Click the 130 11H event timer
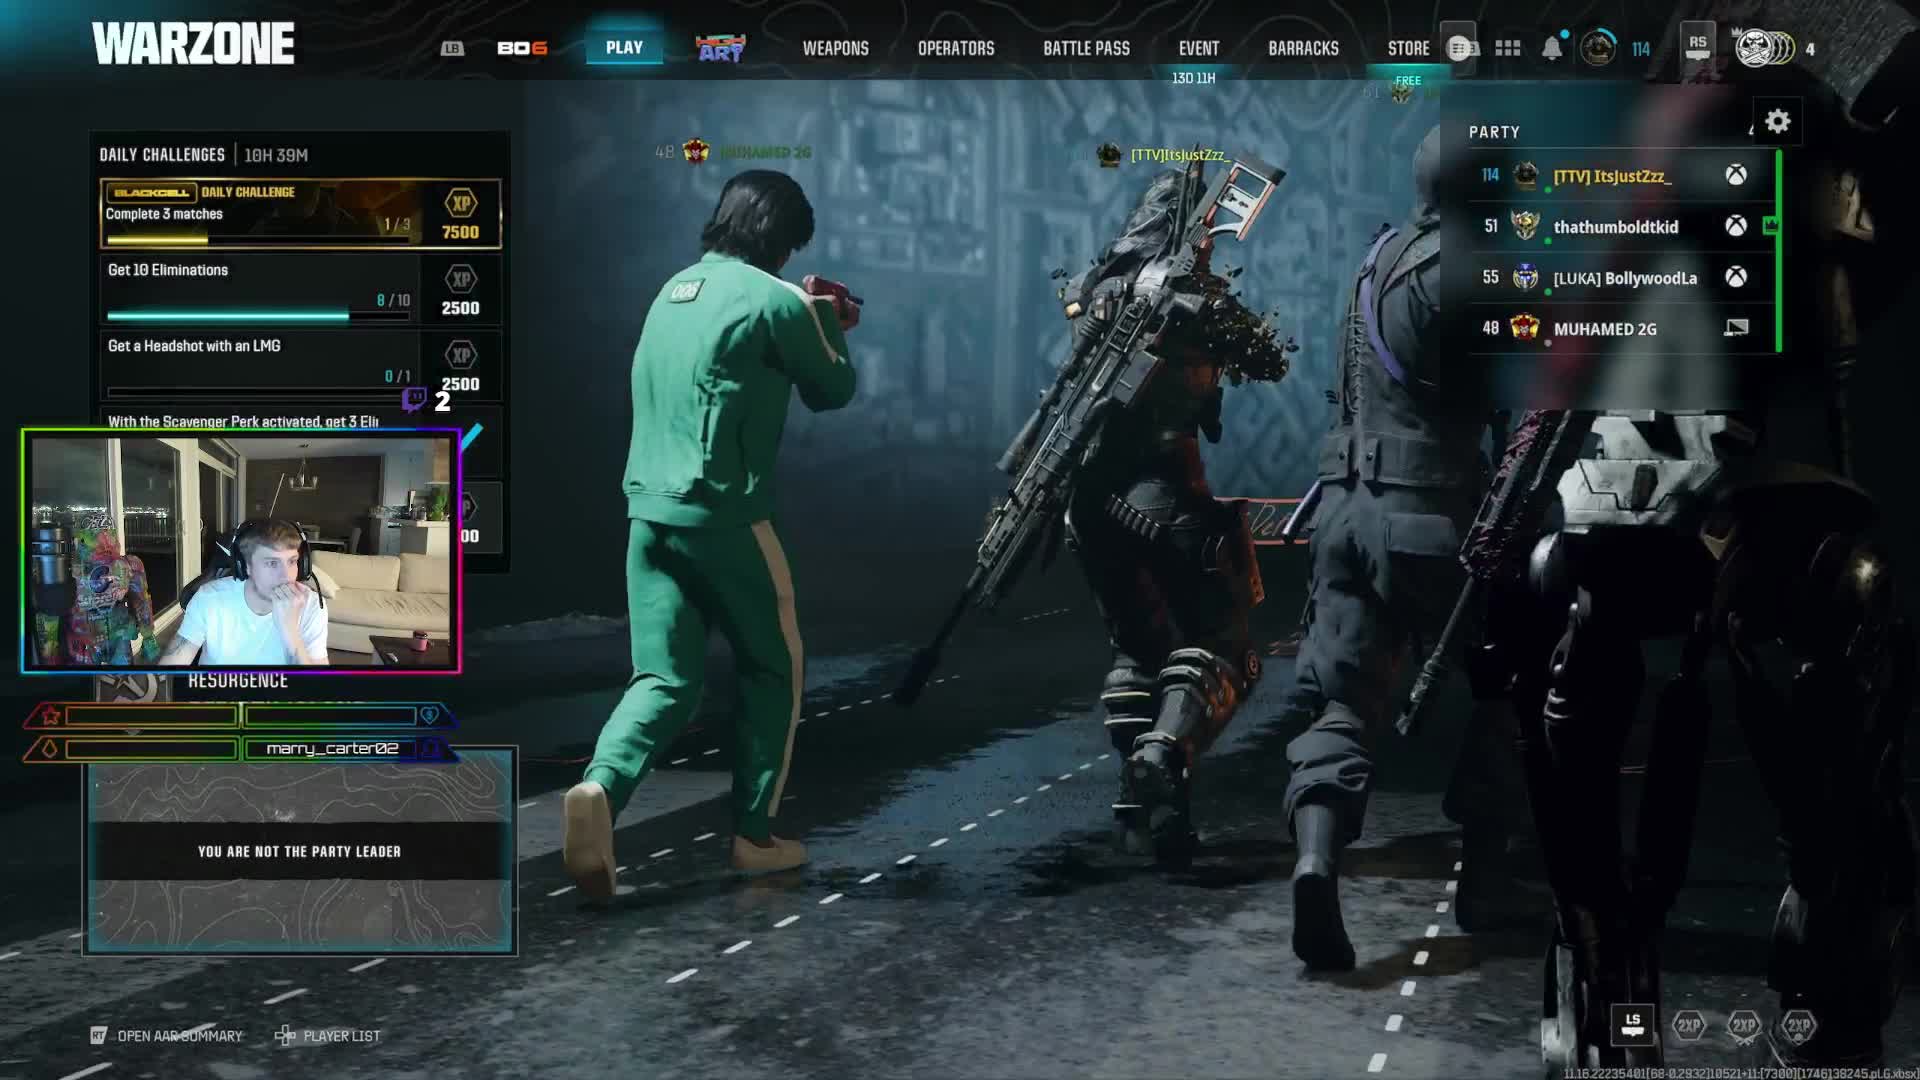 coord(1194,78)
